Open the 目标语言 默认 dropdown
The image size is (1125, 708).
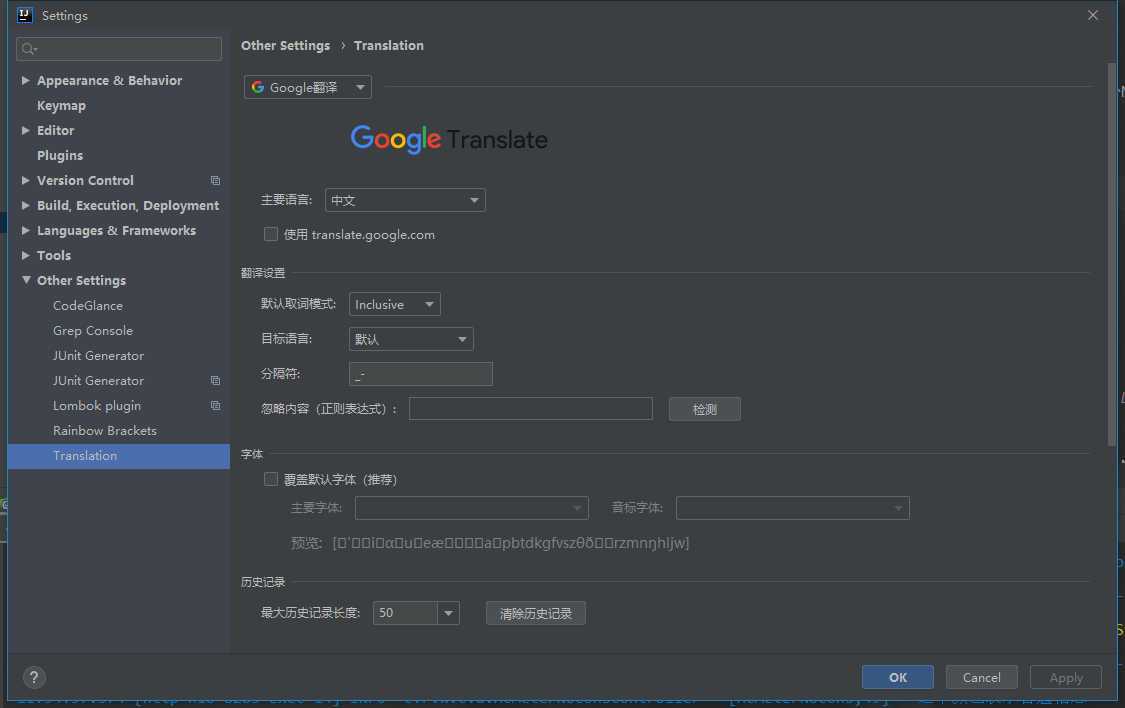click(411, 339)
